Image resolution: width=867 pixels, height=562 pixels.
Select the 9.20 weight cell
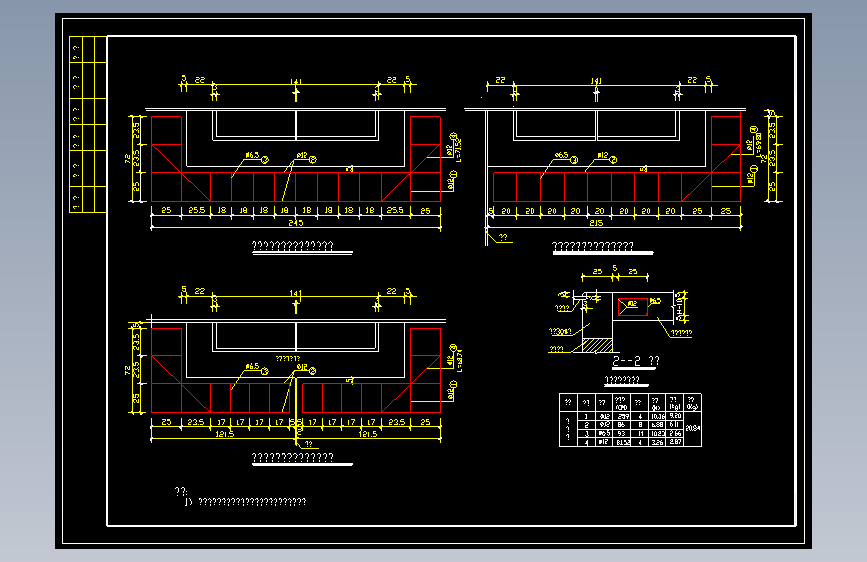pyautogui.click(x=675, y=416)
